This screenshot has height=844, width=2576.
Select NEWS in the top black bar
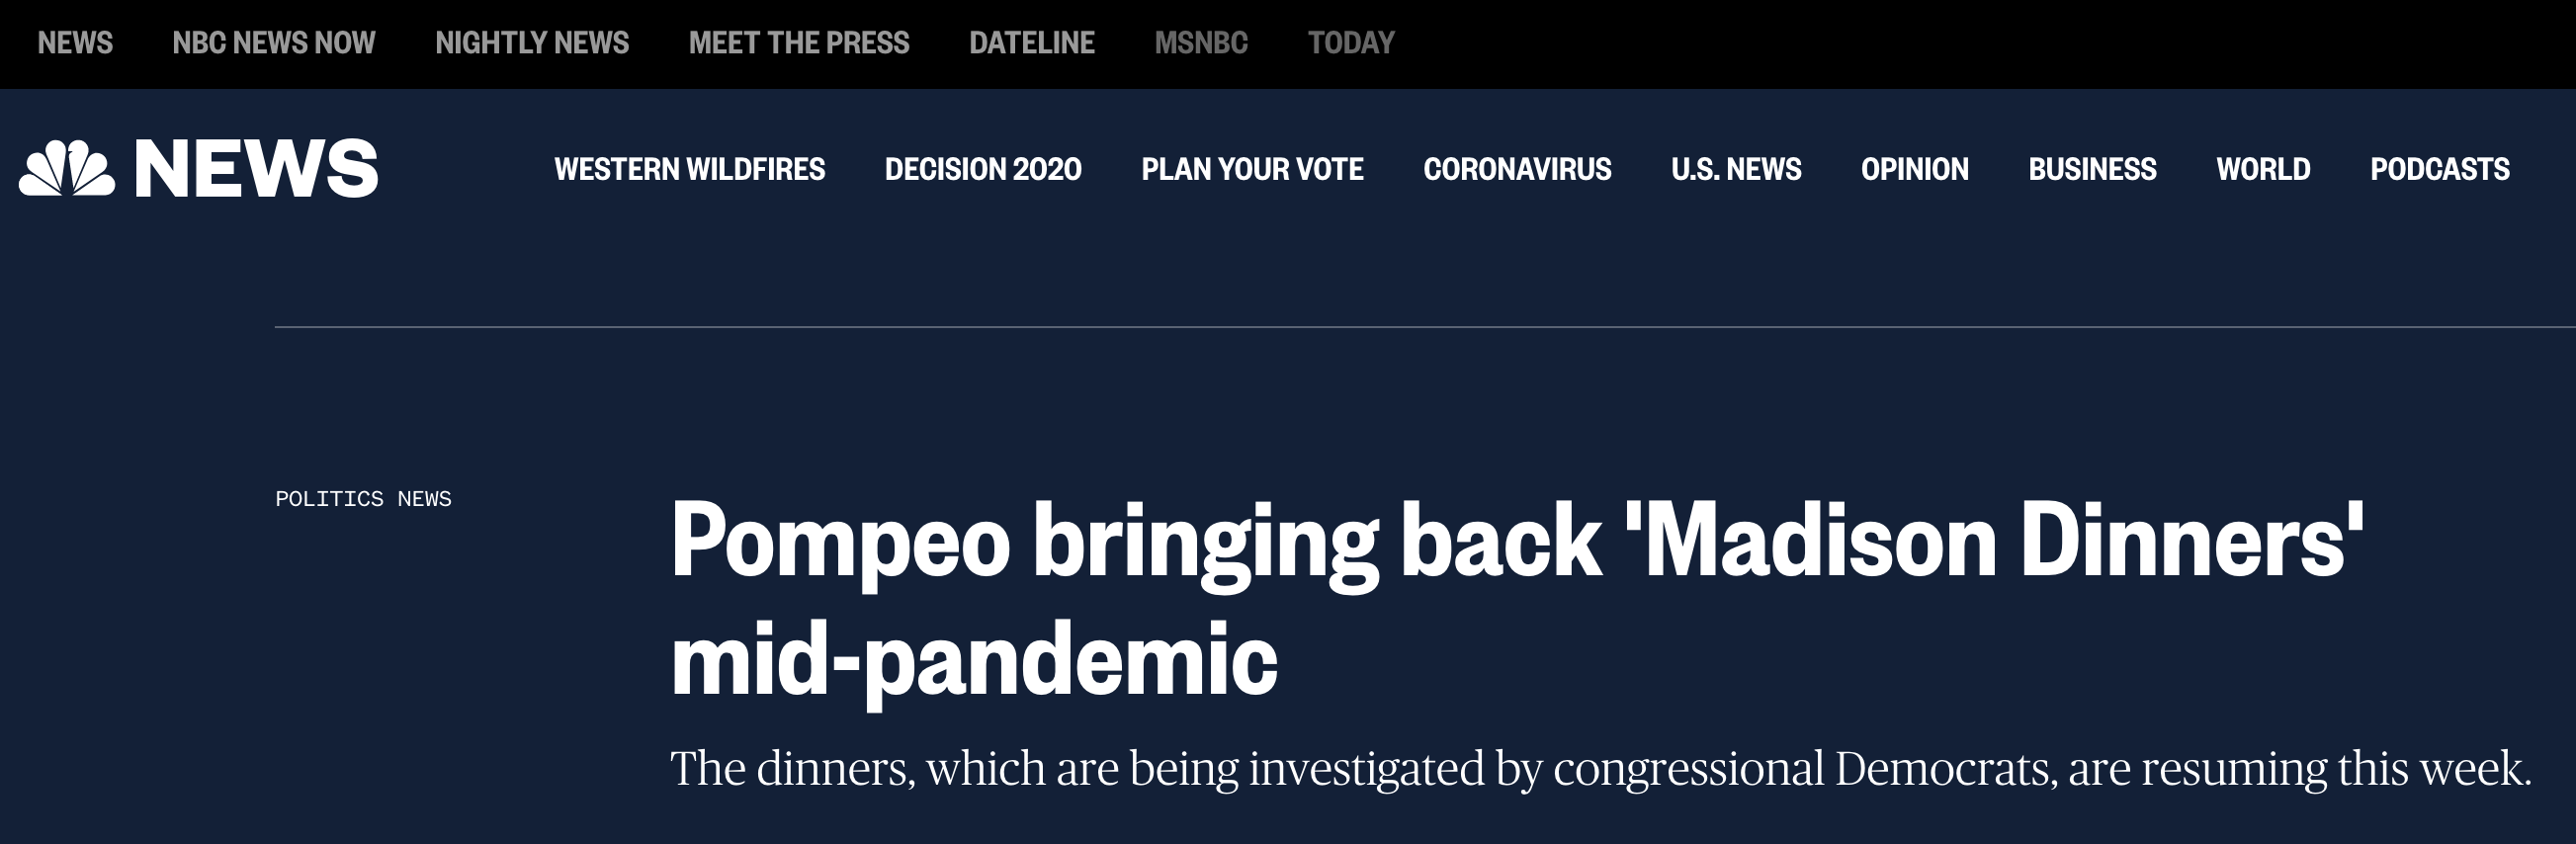75,43
